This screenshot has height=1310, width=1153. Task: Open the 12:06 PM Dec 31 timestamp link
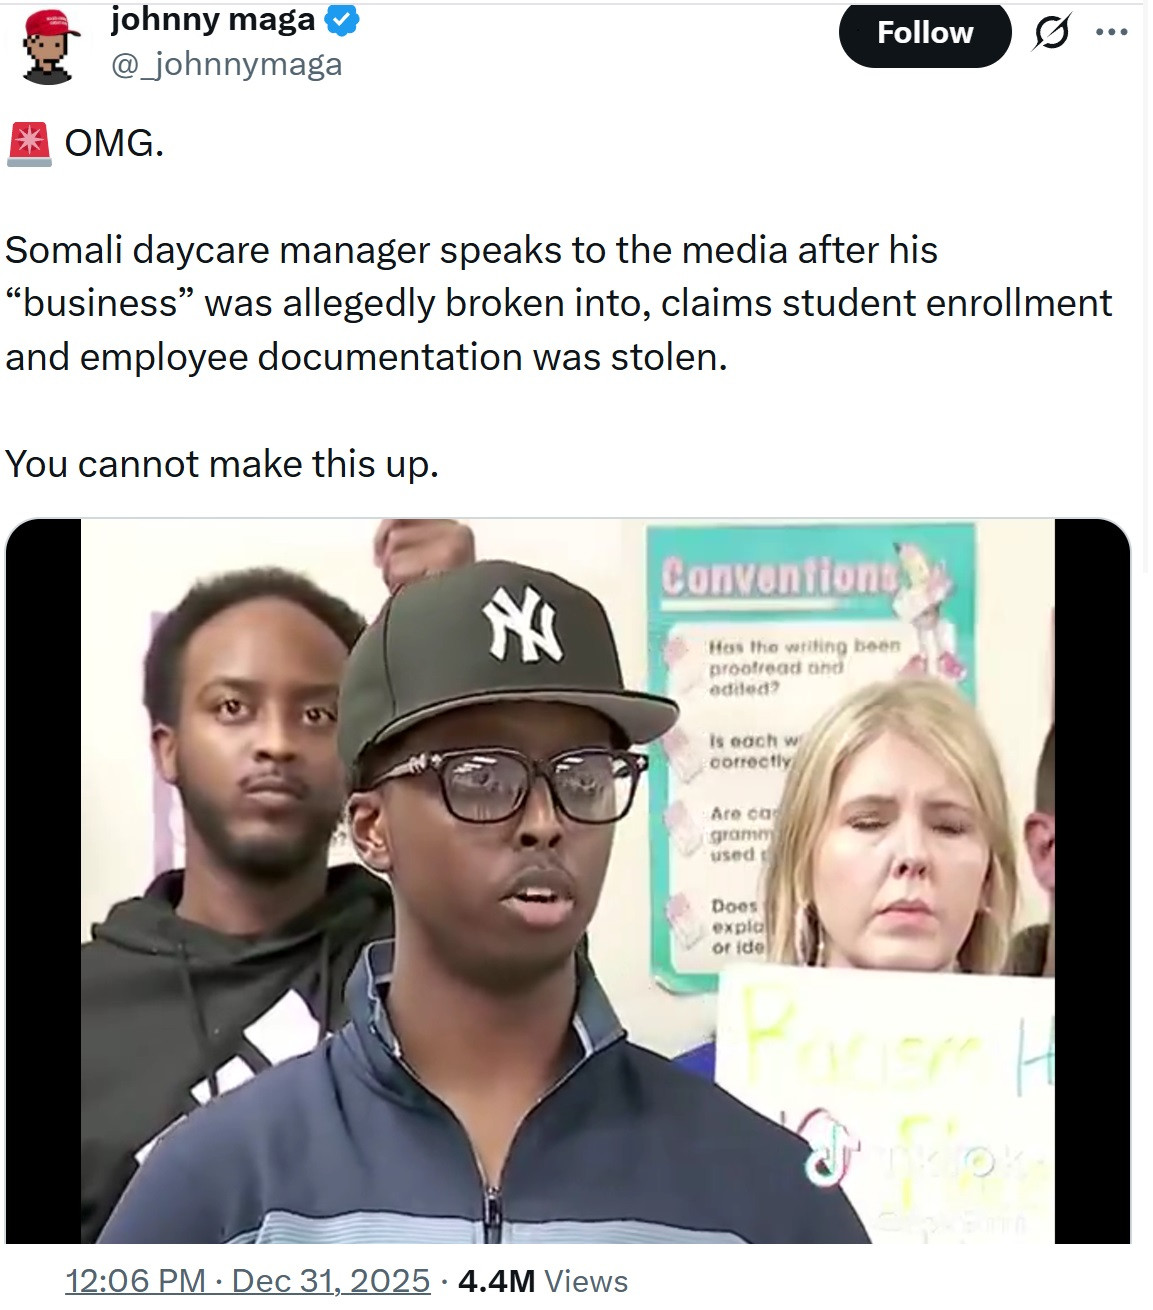248,1281
